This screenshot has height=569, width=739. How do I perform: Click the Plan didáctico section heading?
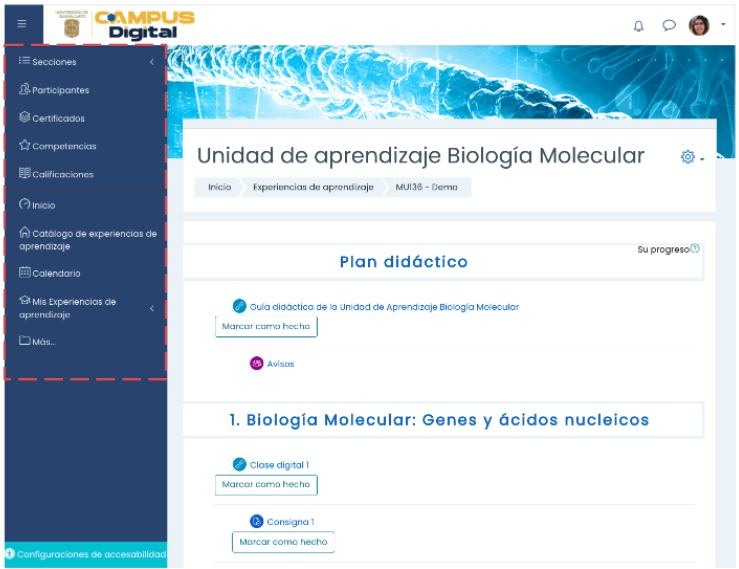tap(404, 262)
